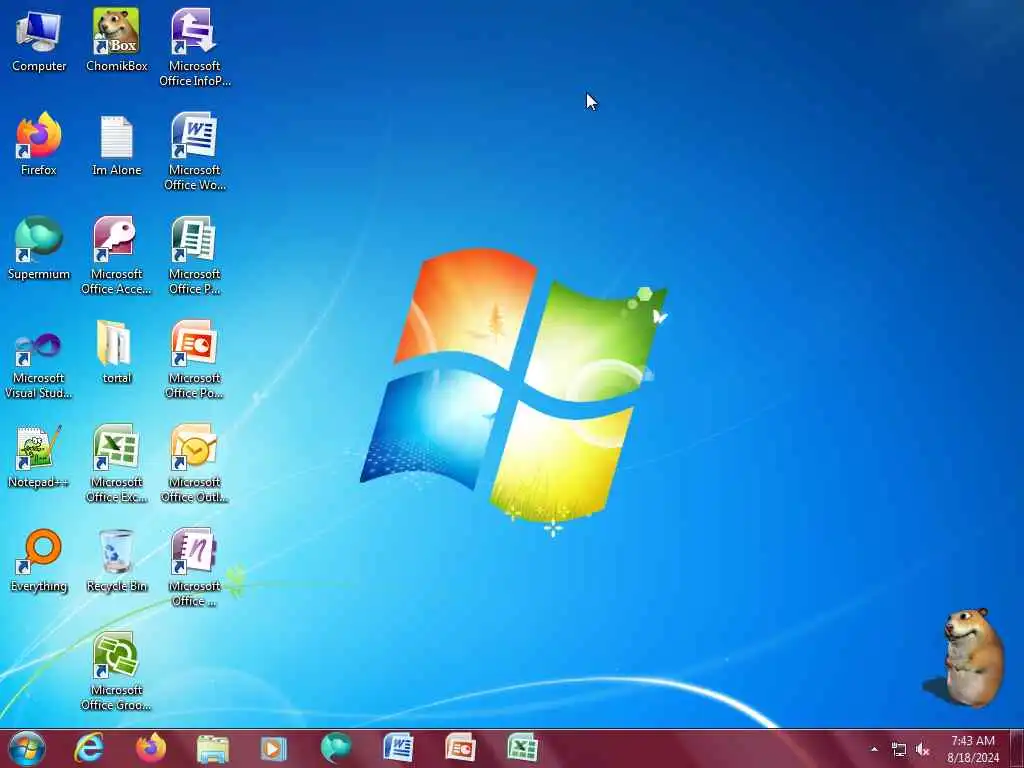This screenshot has height=768, width=1024.
Task: Open the network status tray icon
Action: (899, 750)
